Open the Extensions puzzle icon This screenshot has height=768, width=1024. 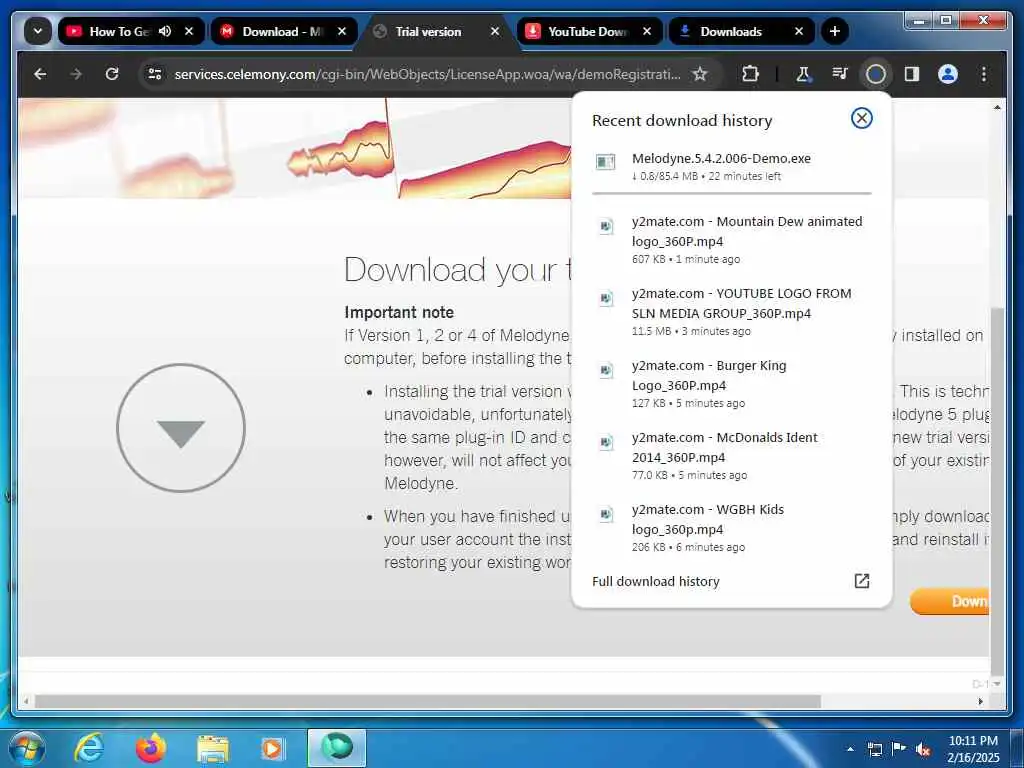coord(750,74)
